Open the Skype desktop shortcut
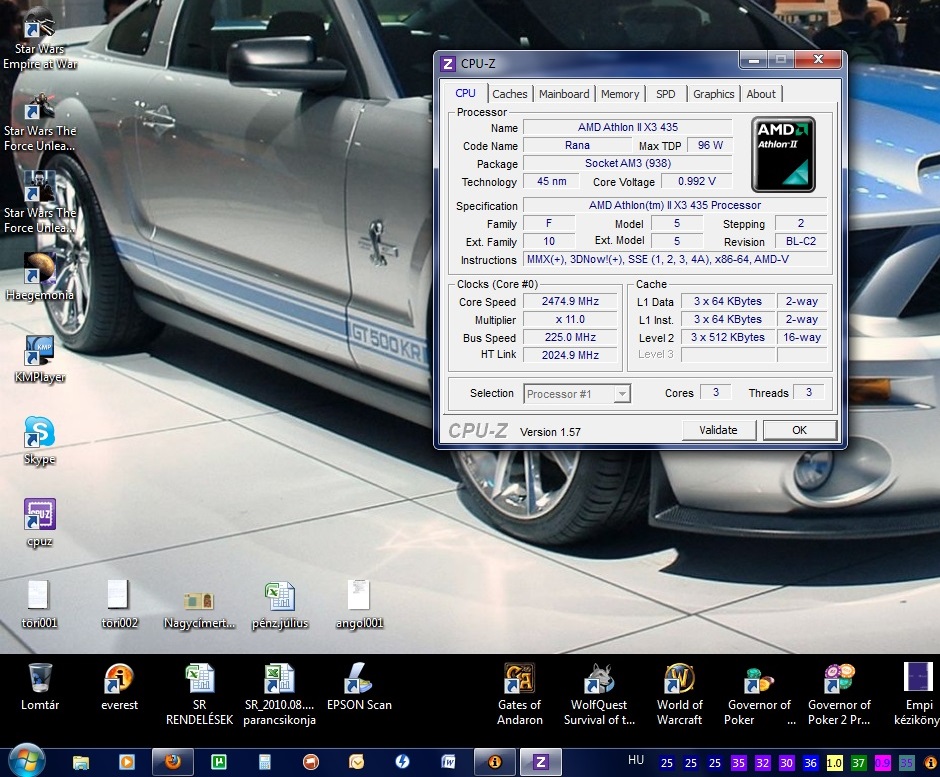 40,441
